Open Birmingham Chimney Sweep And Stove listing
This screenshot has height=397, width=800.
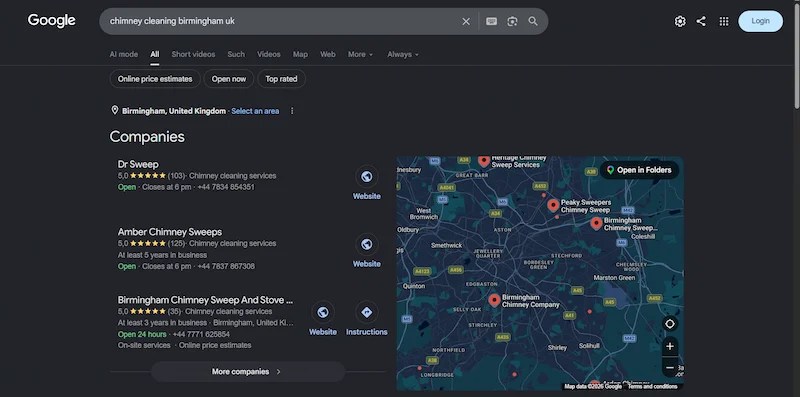coord(205,300)
